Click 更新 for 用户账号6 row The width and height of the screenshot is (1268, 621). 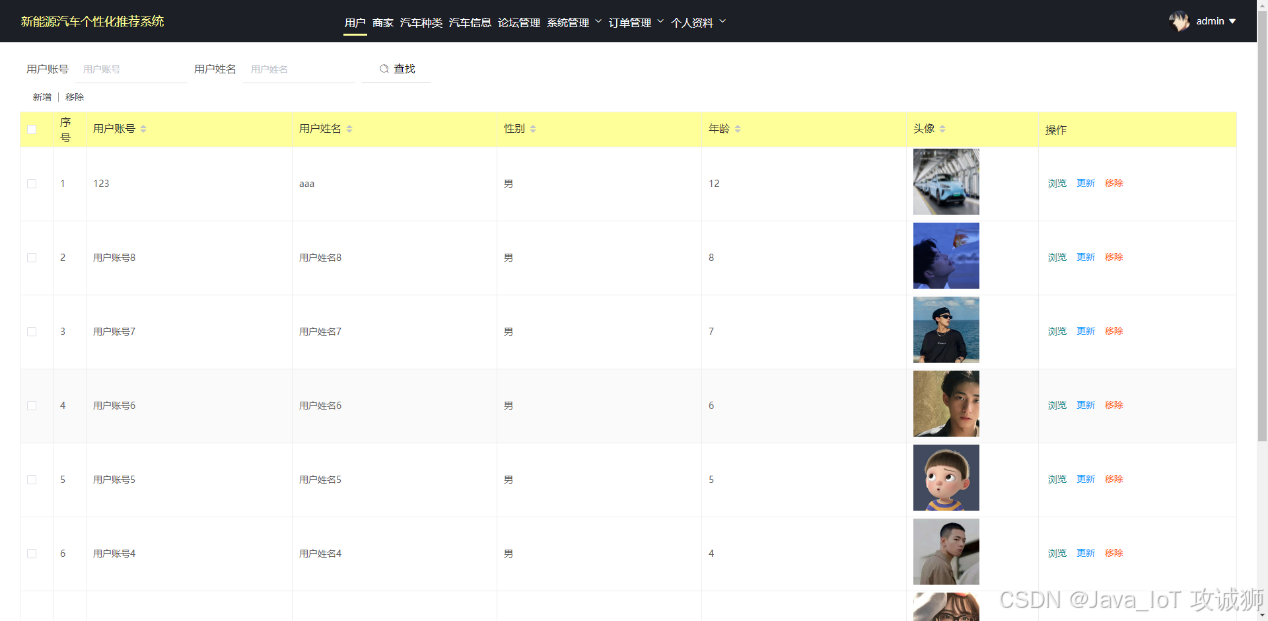1085,405
